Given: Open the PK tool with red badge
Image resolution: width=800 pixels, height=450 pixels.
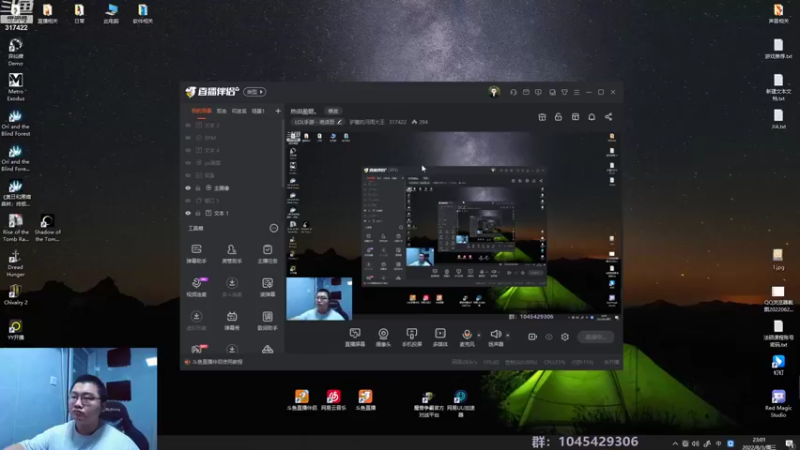Looking at the screenshot, I should point(197,349).
